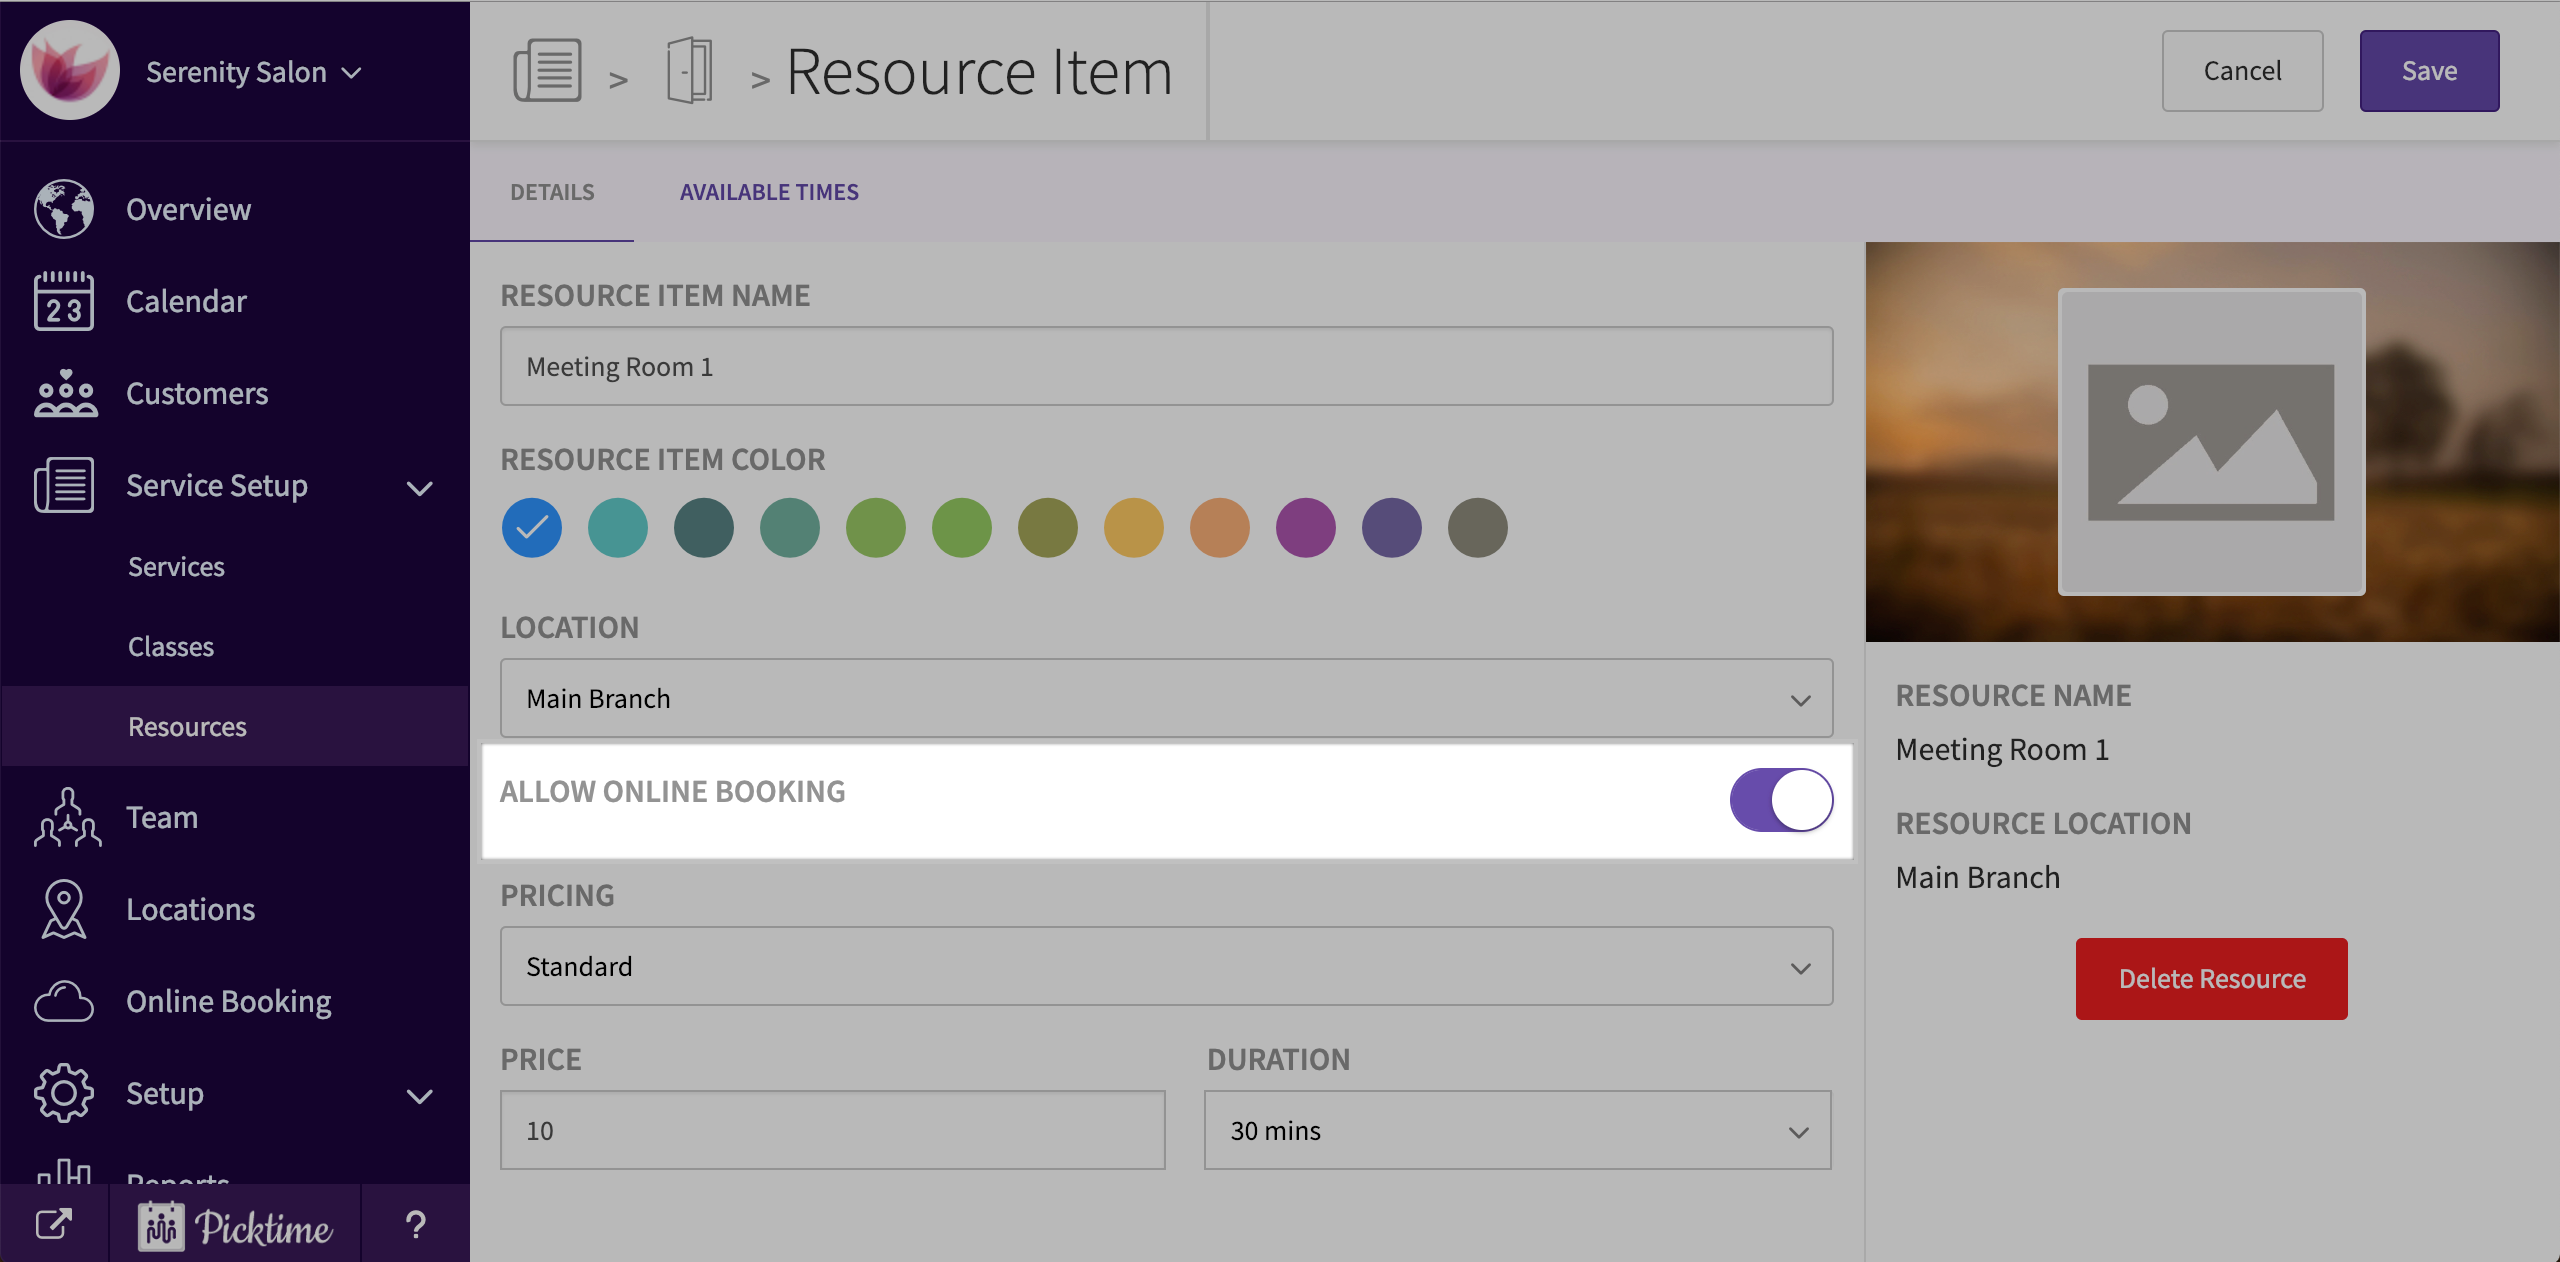
Task: Click the help question mark icon
Action: coord(416,1224)
